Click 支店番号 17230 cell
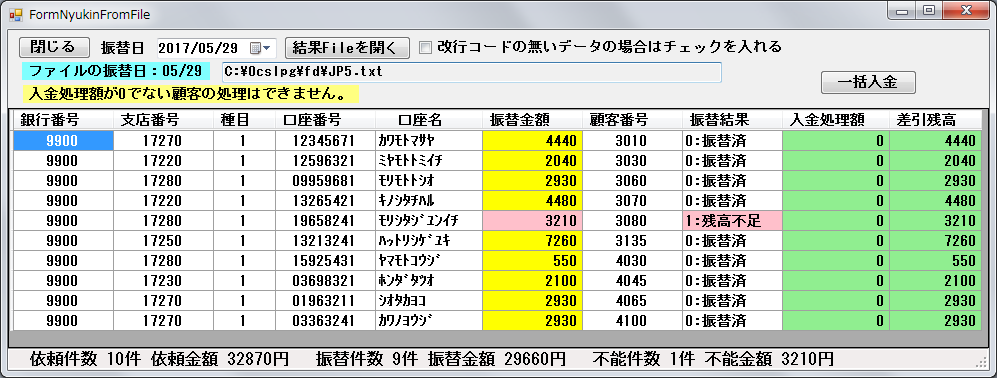 click(x=163, y=281)
